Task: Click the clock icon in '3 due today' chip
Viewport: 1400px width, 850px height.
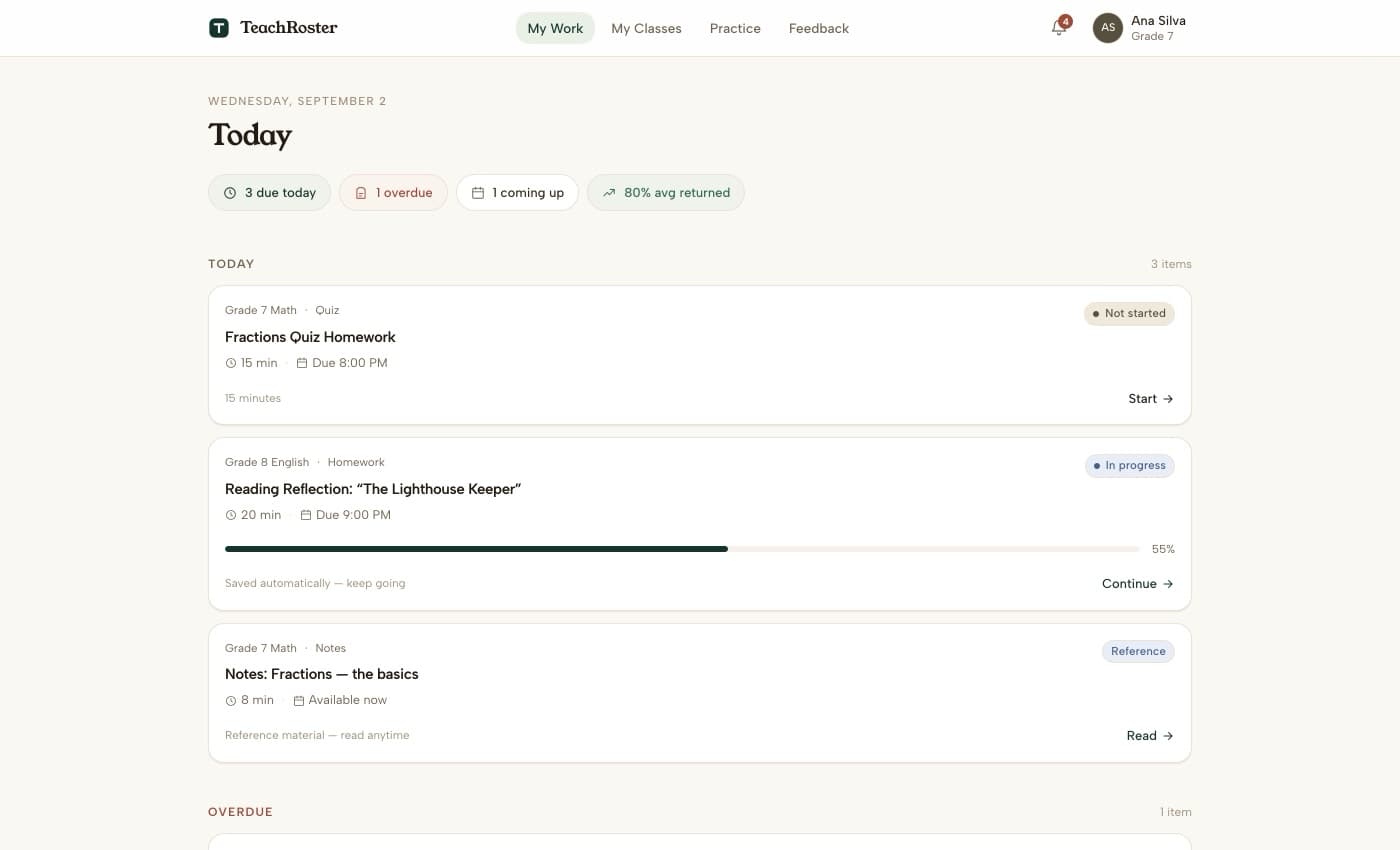Action: pyautogui.click(x=230, y=193)
